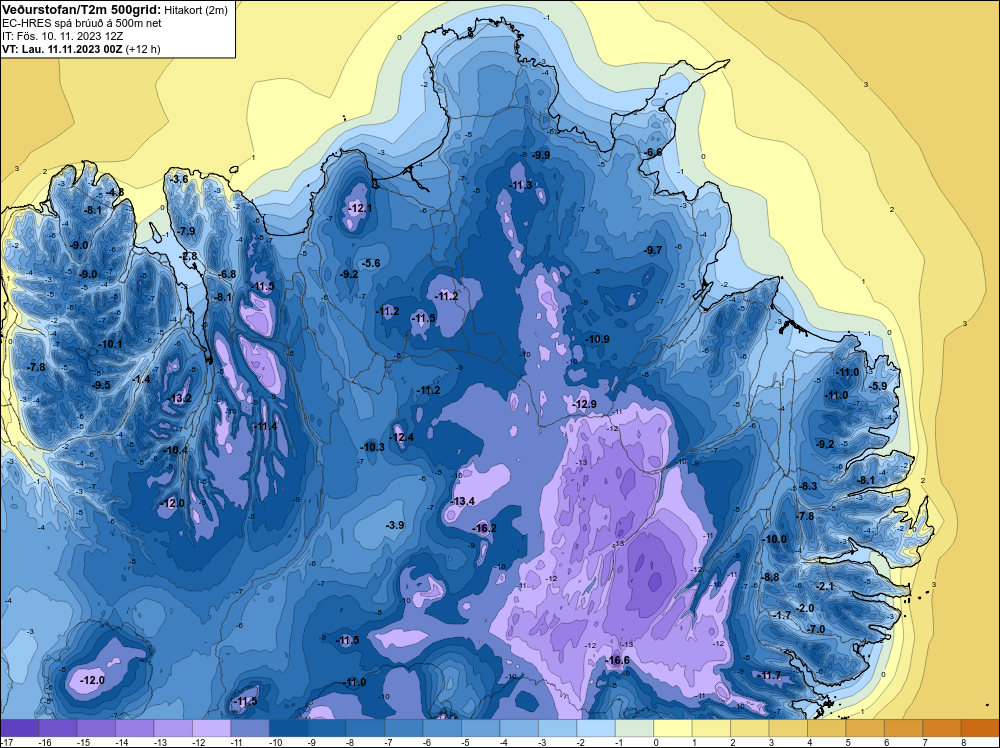Select the line 'EC-HRES spá brúuð á 500m net'

tap(82, 23)
